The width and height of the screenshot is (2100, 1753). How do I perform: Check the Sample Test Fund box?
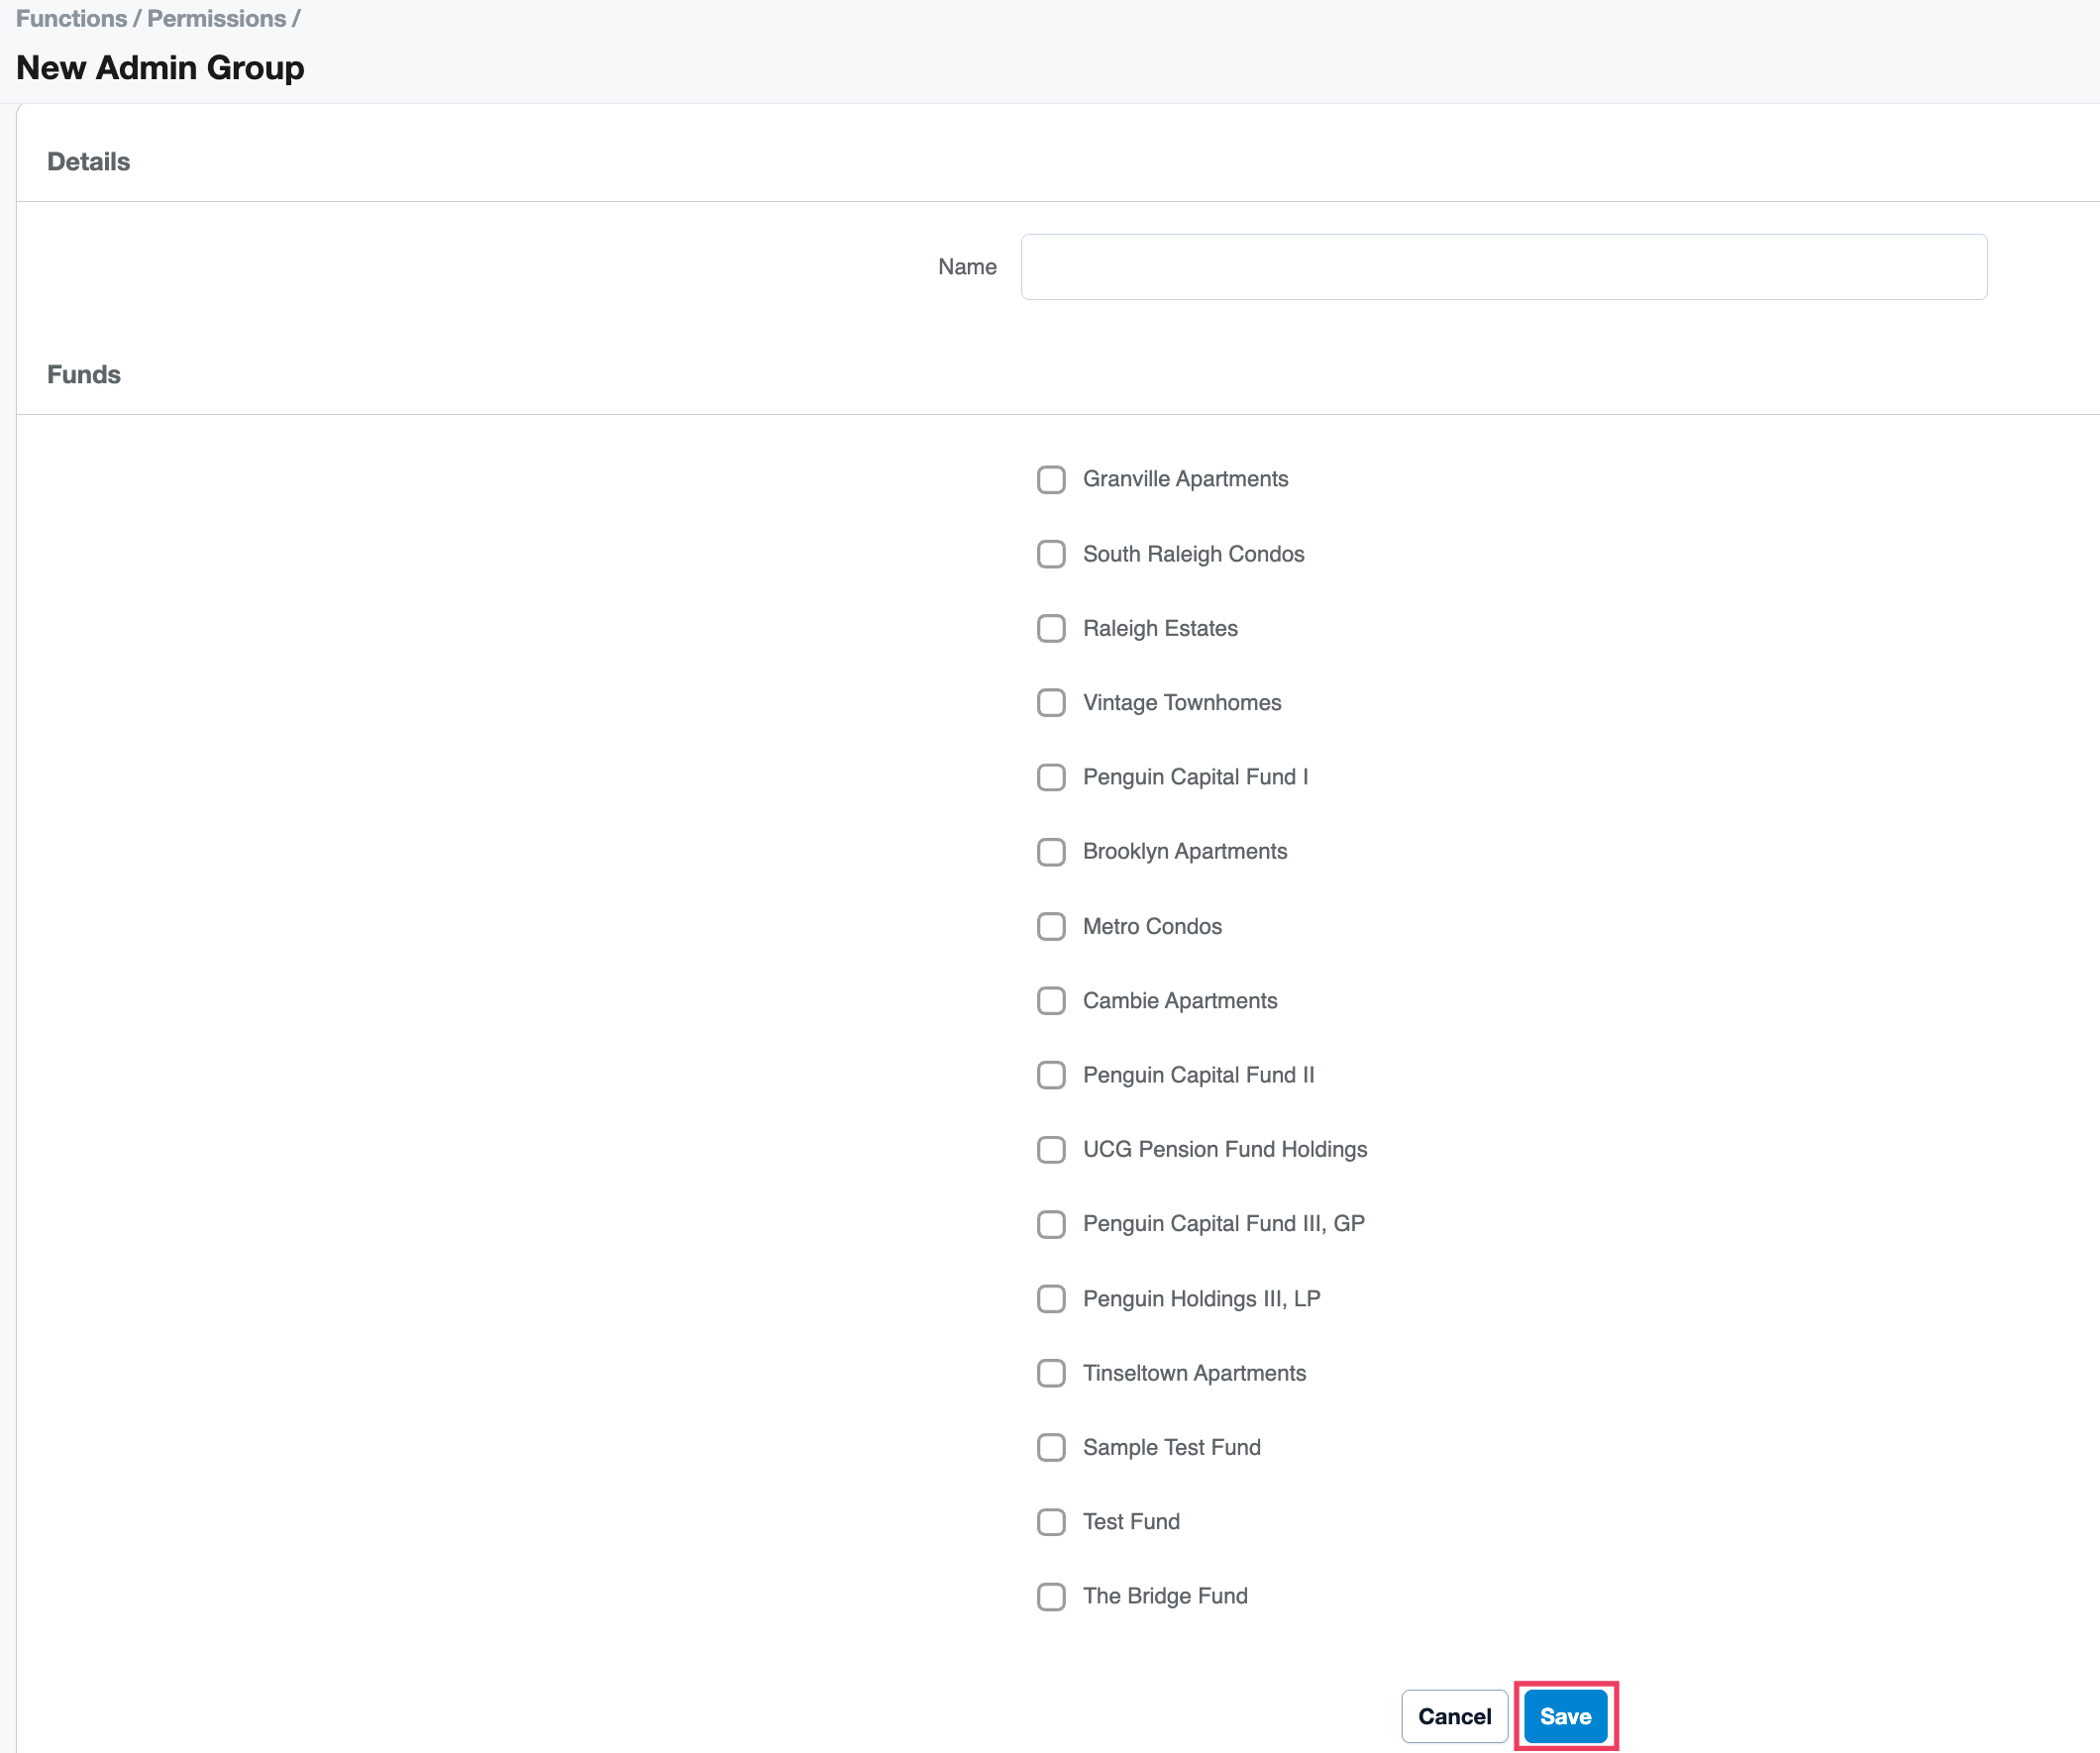pos(1050,1448)
